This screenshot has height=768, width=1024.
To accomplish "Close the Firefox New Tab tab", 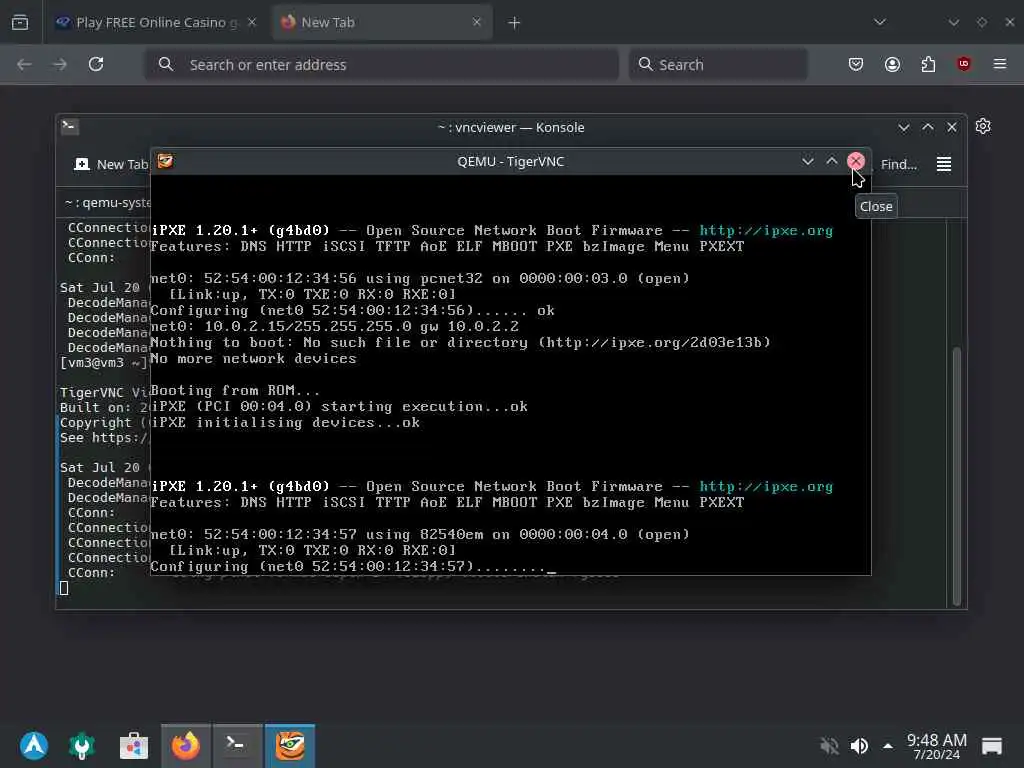I will click(477, 22).
